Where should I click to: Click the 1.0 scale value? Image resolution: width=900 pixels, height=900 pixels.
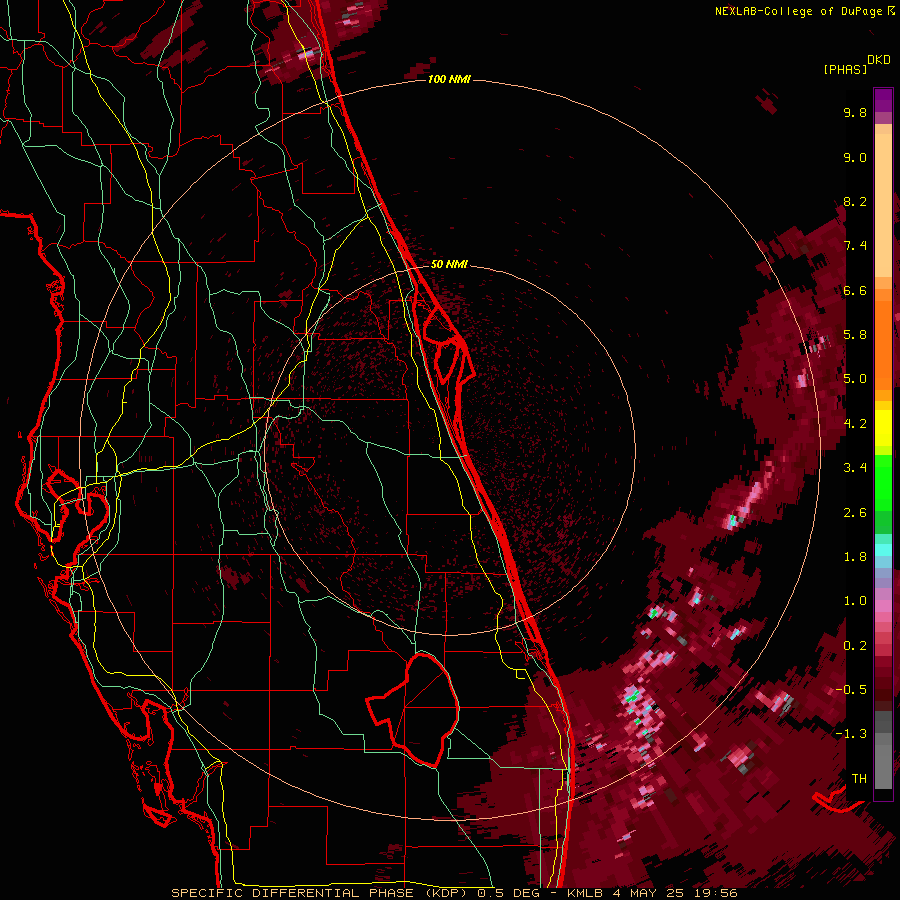pyautogui.click(x=855, y=601)
